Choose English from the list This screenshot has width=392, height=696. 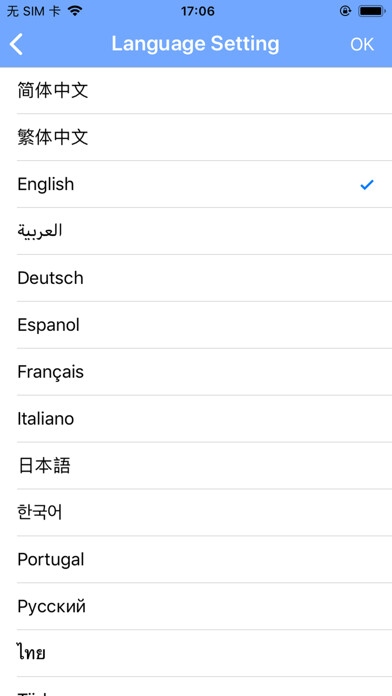point(196,184)
